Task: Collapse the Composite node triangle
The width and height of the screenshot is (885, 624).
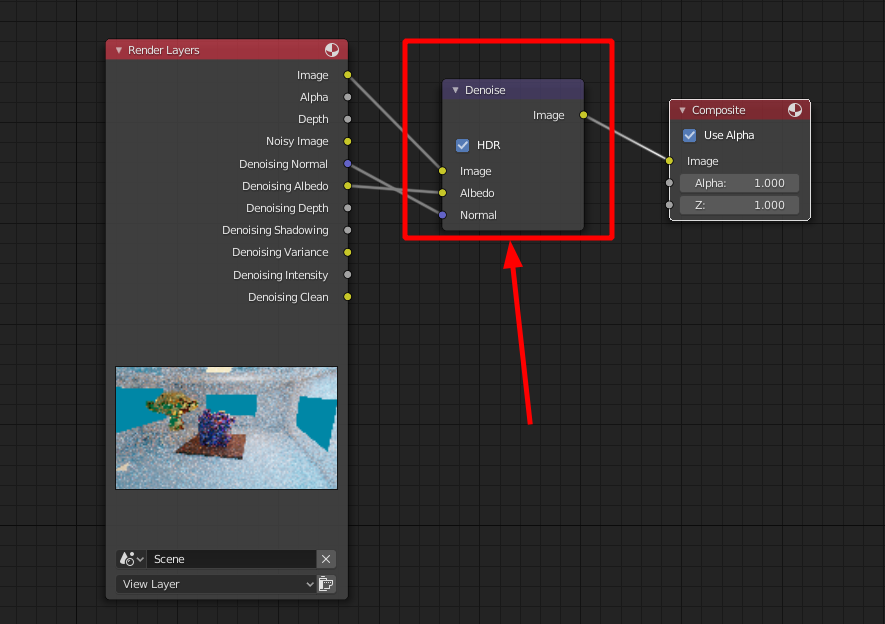Action: click(682, 110)
